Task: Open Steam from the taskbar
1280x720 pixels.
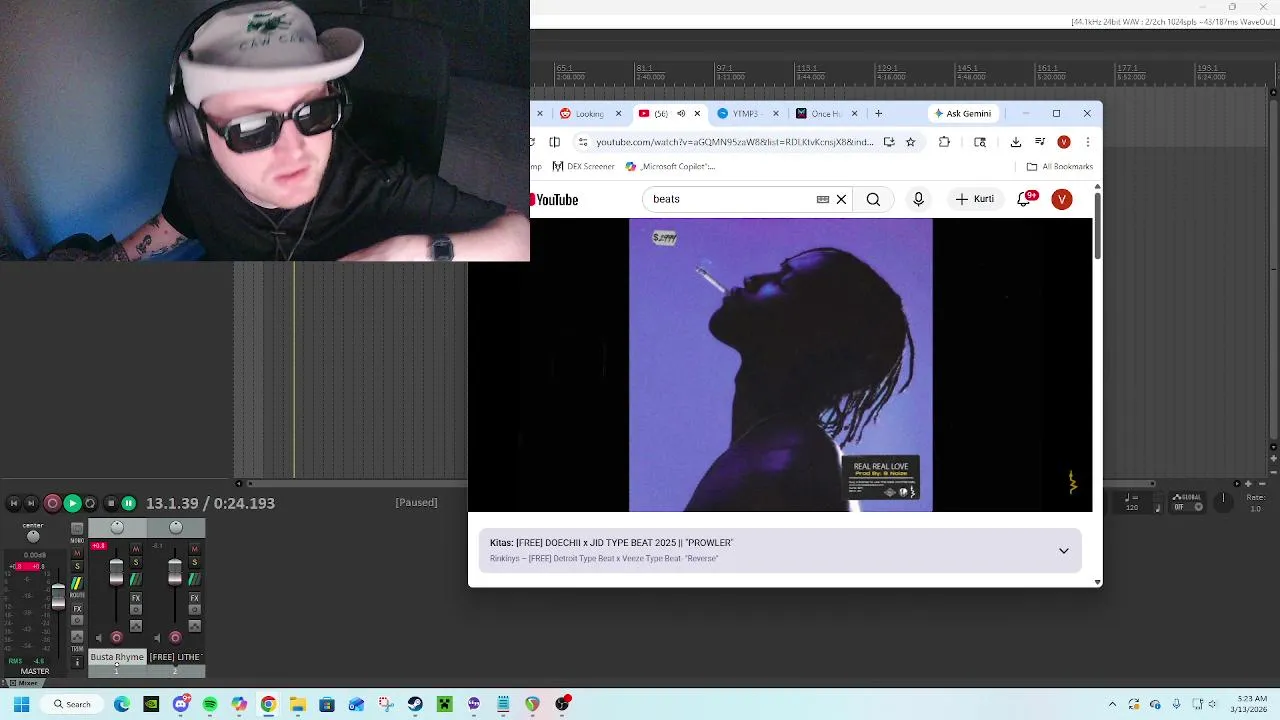Action: pyautogui.click(x=415, y=704)
